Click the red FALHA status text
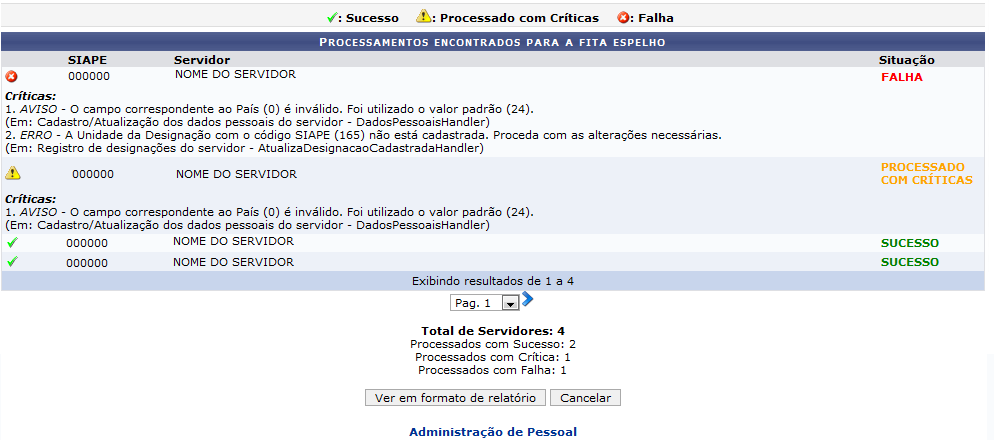This screenshot has height=440, width=994. 901,77
